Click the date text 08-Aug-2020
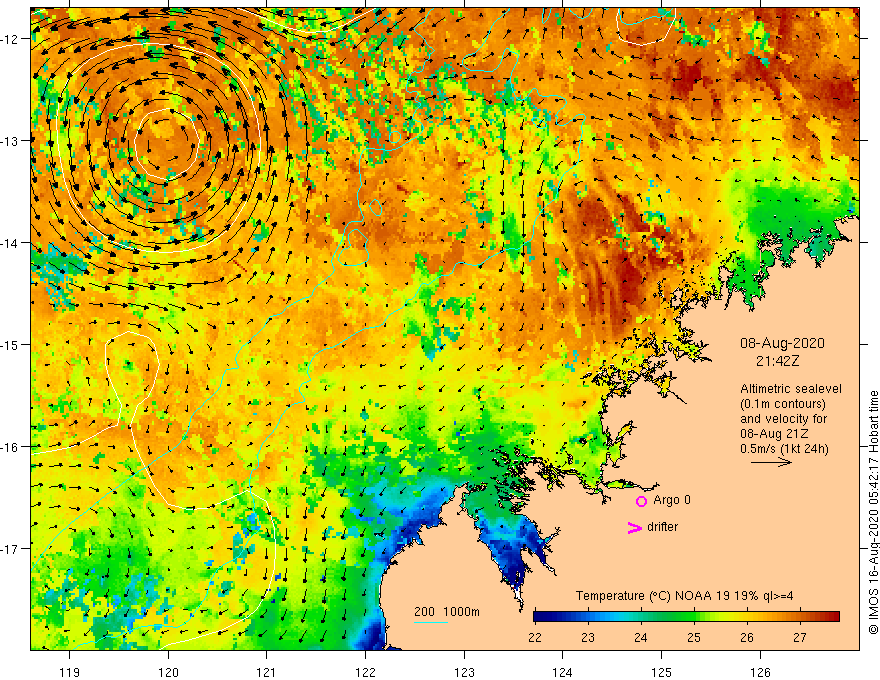 (782, 343)
